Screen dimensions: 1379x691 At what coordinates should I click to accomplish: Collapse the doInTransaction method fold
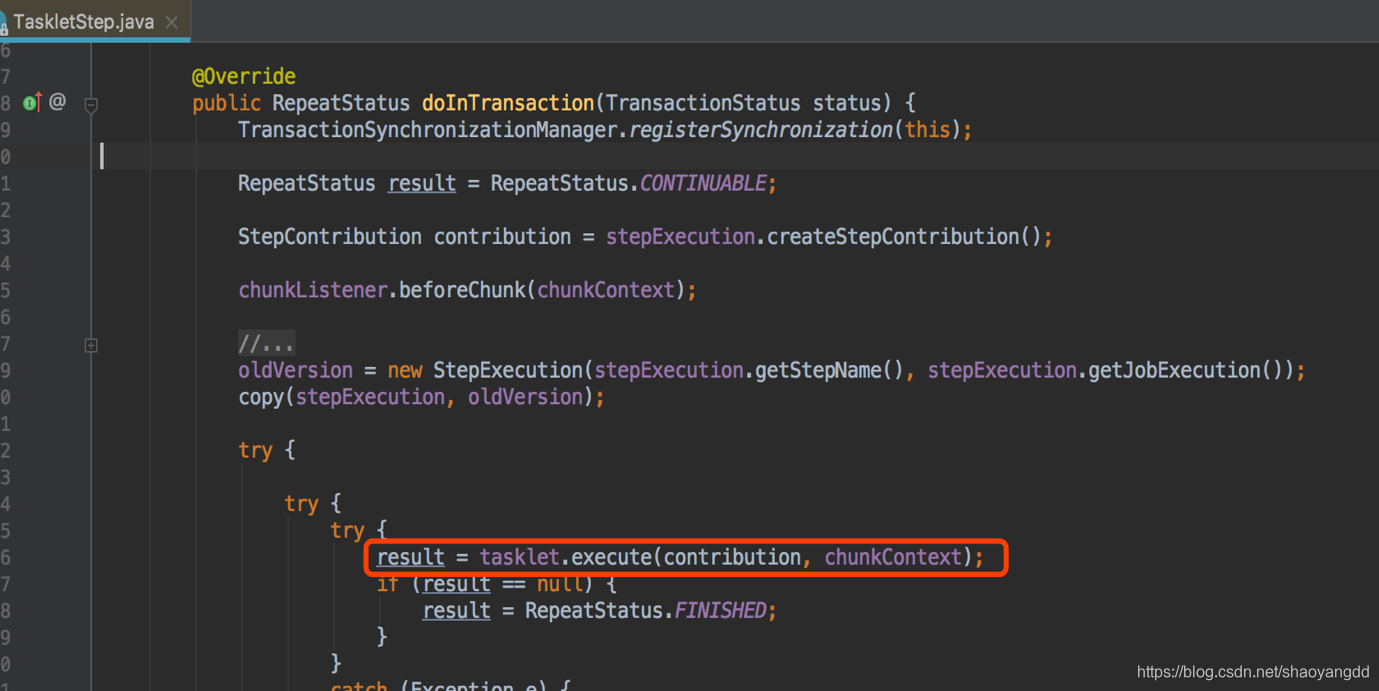coord(91,104)
